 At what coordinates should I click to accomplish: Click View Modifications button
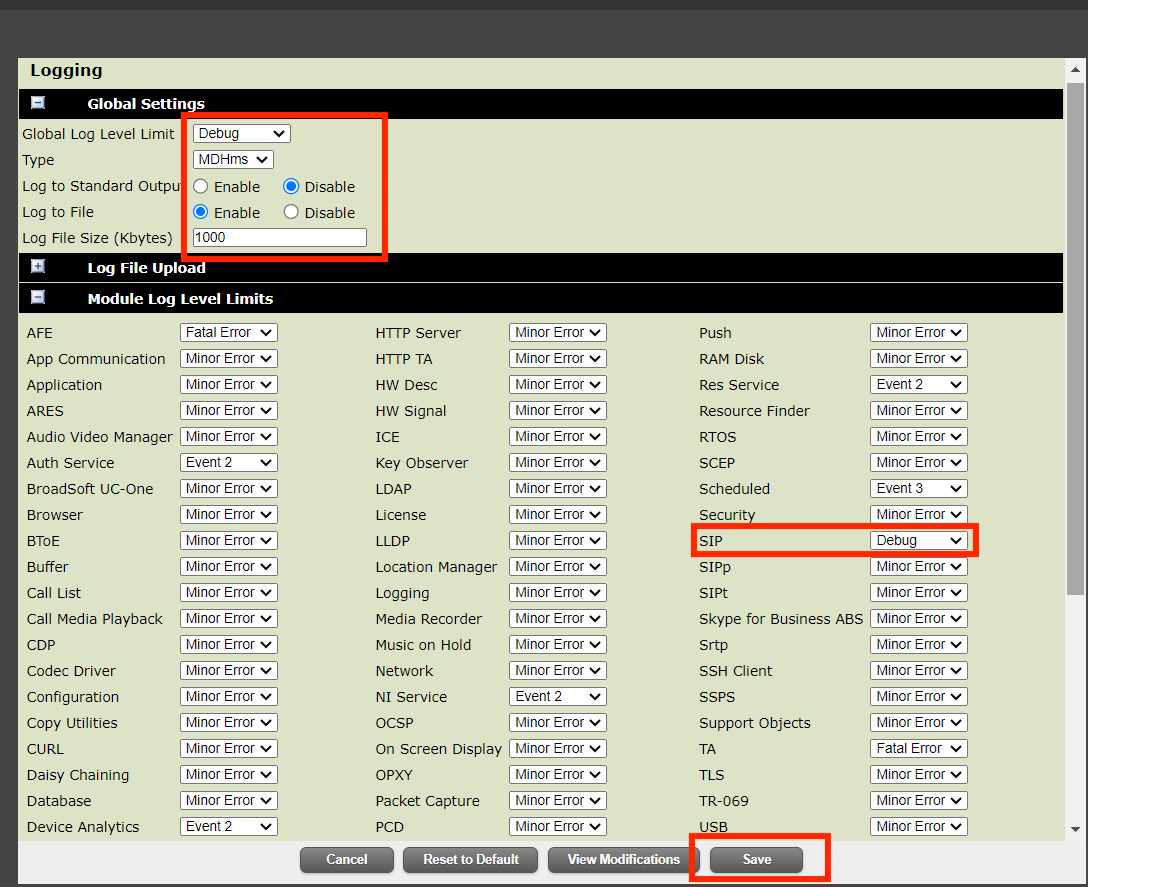(x=623, y=859)
